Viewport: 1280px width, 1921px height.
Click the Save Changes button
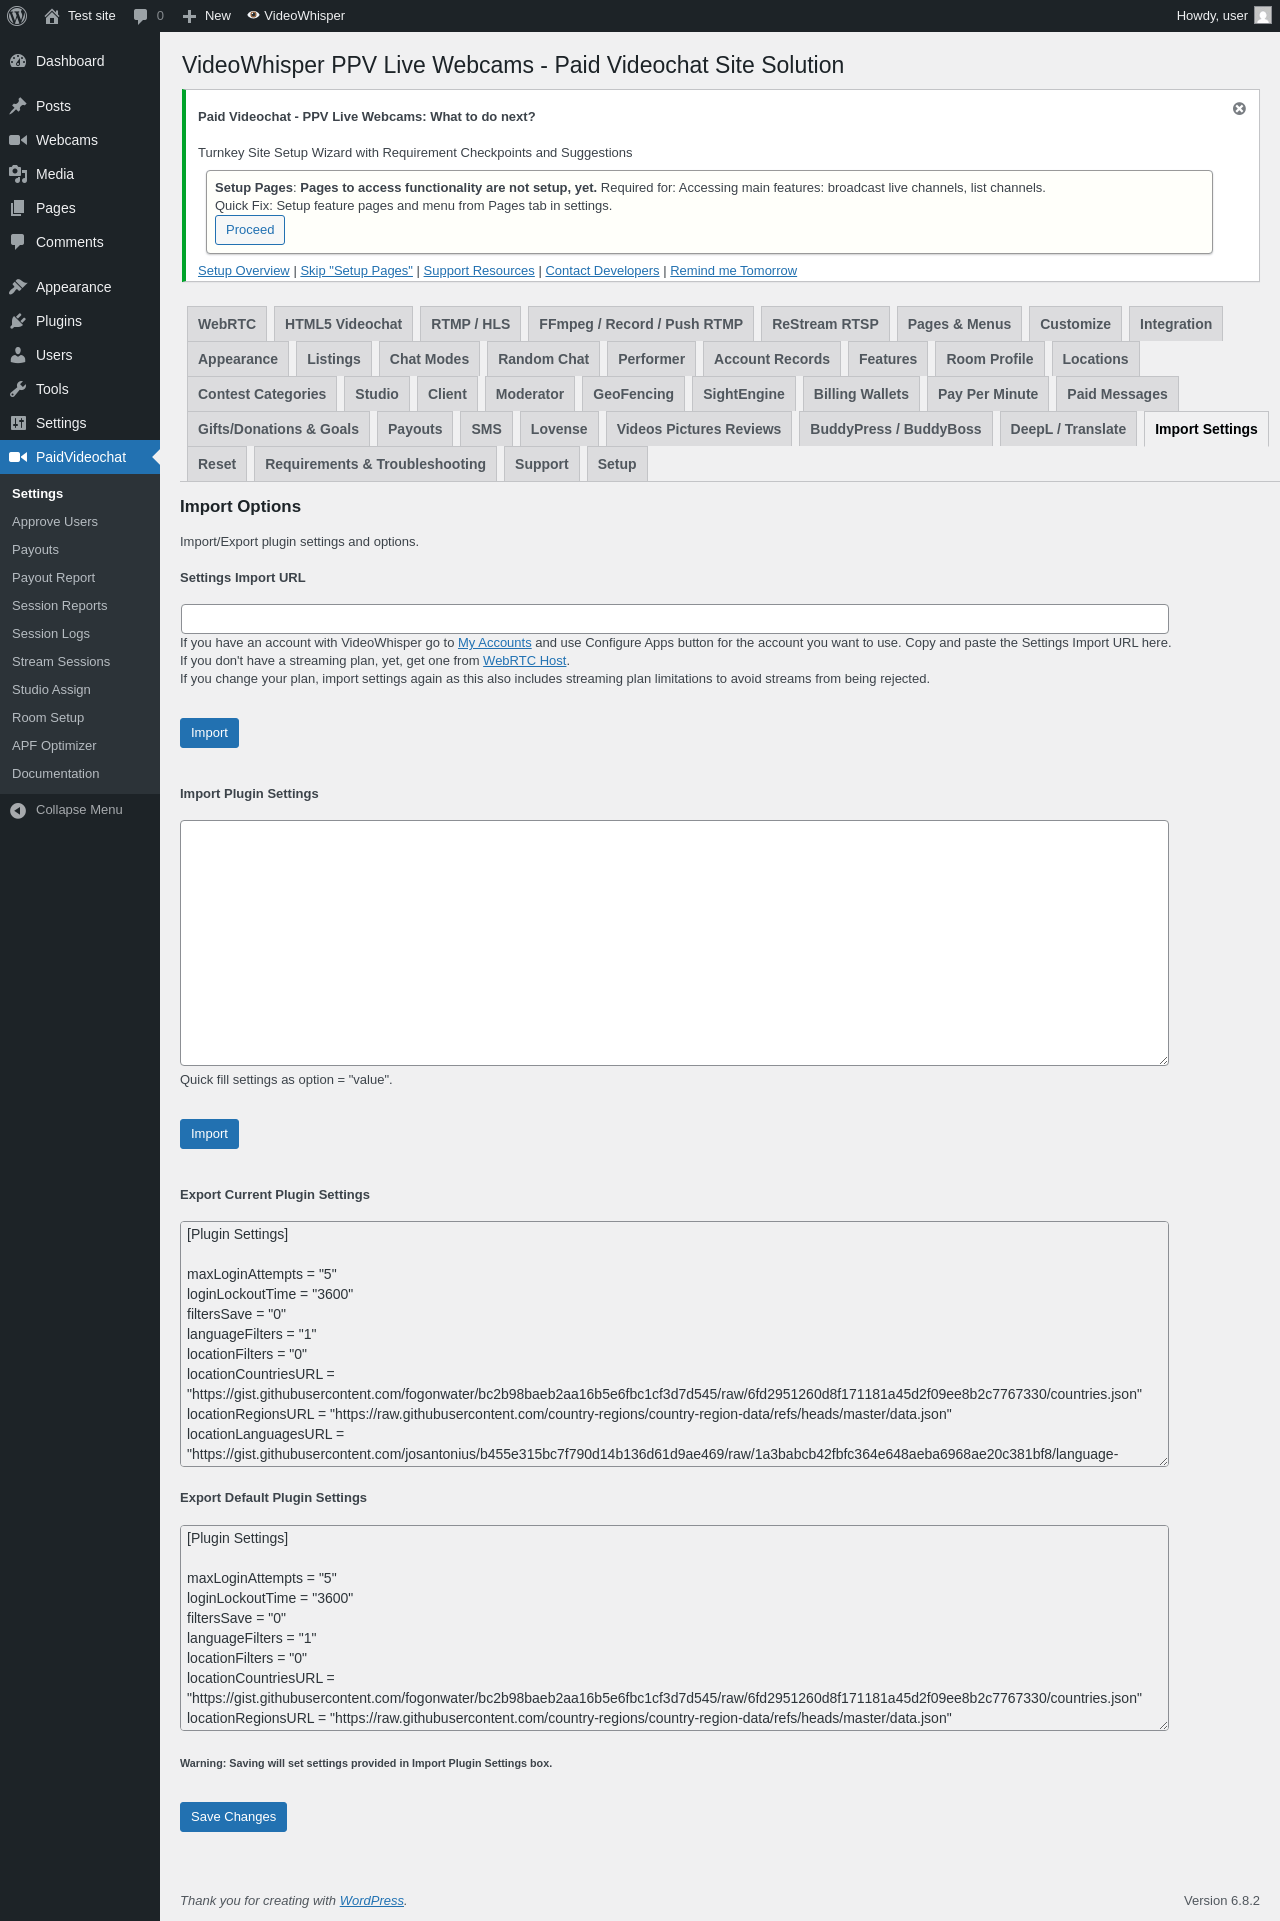[x=233, y=1817]
